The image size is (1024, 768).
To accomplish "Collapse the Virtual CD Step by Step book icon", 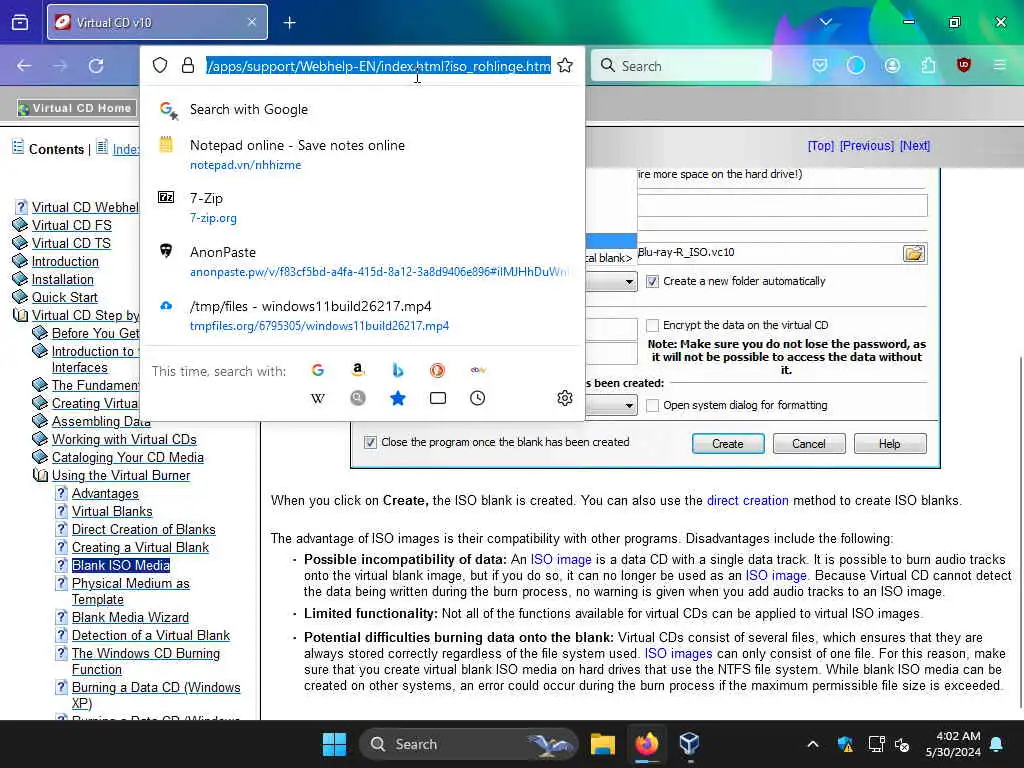I will [20, 315].
